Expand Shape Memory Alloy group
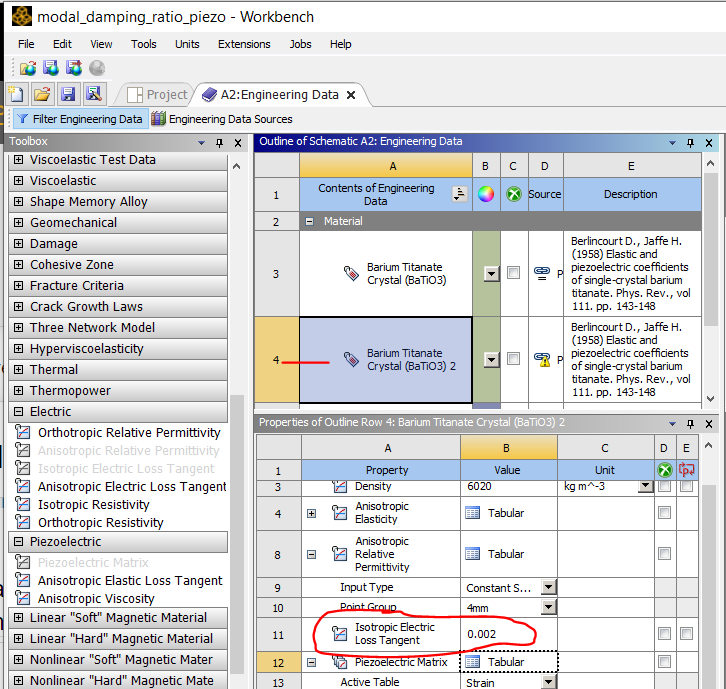The width and height of the screenshot is (726, 689). click(19, 201)
